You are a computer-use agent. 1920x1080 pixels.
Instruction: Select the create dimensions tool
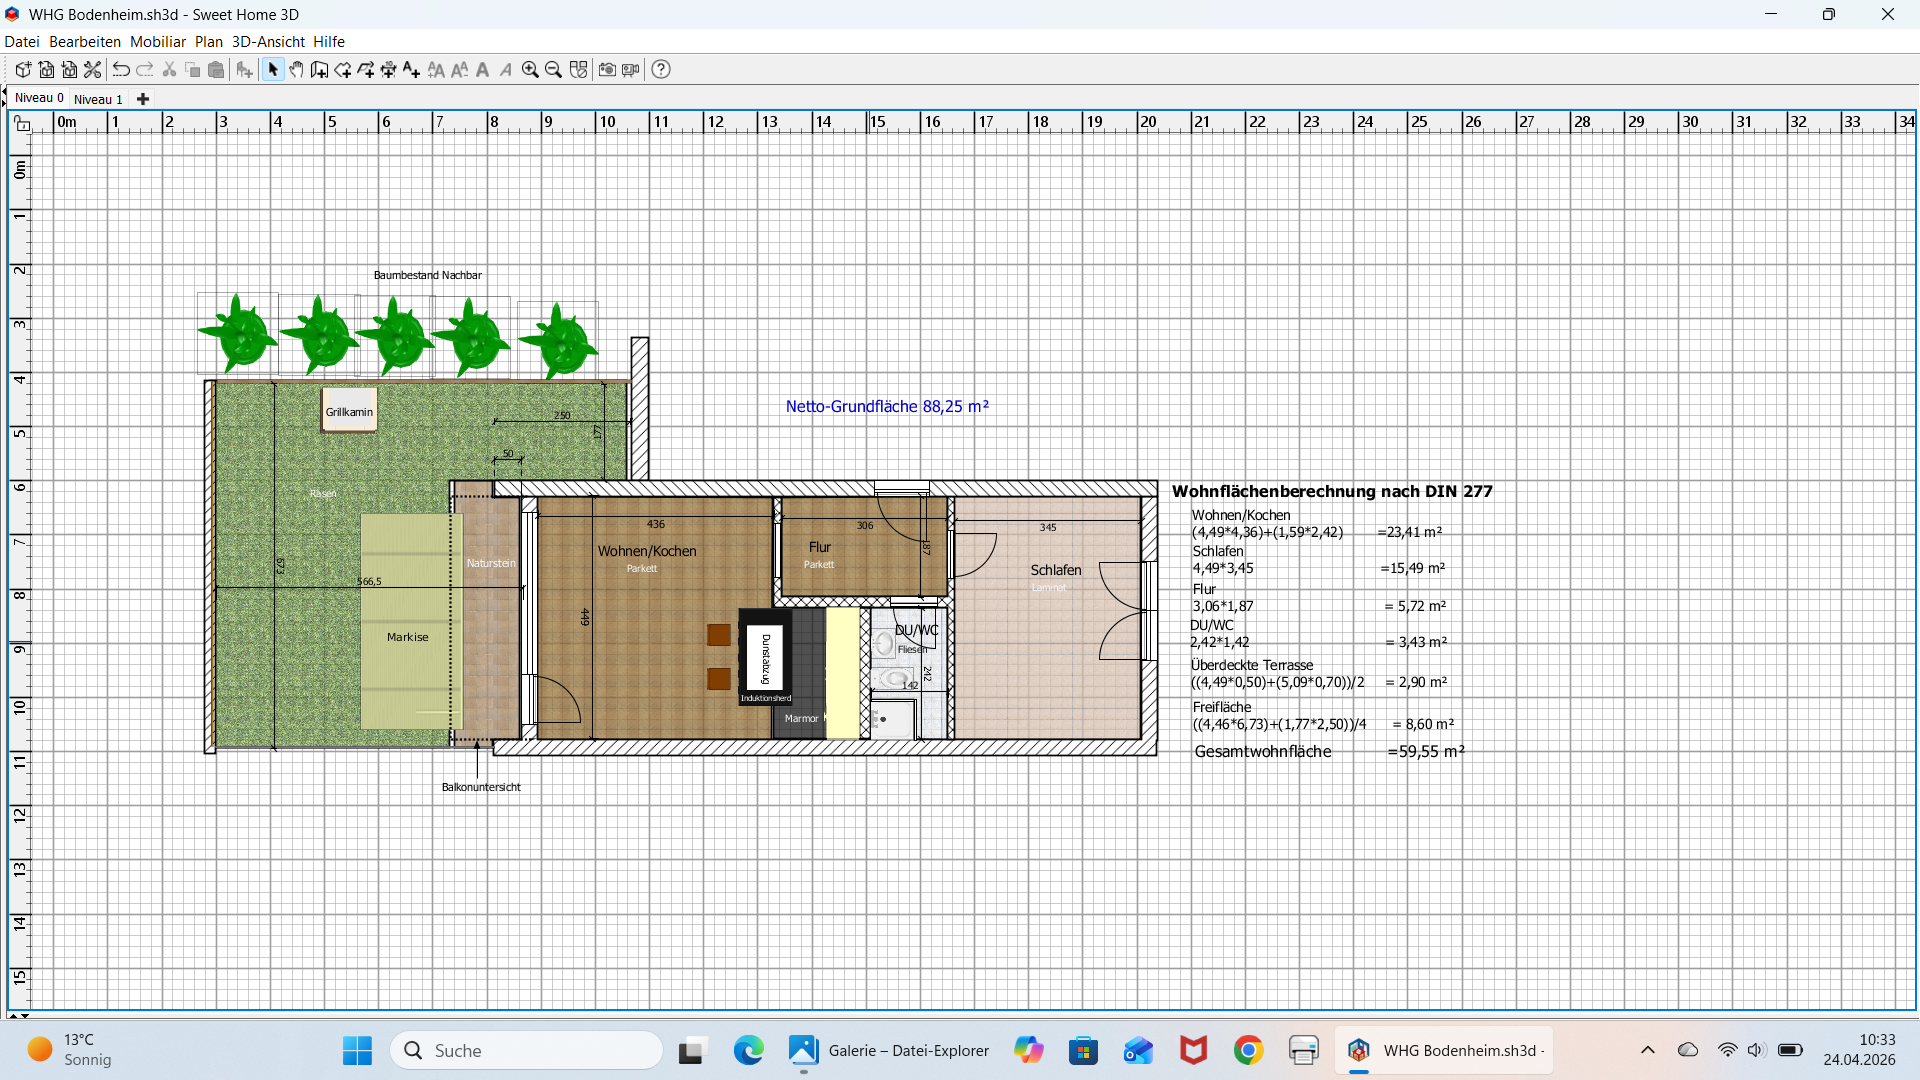[x=388, y=70]
